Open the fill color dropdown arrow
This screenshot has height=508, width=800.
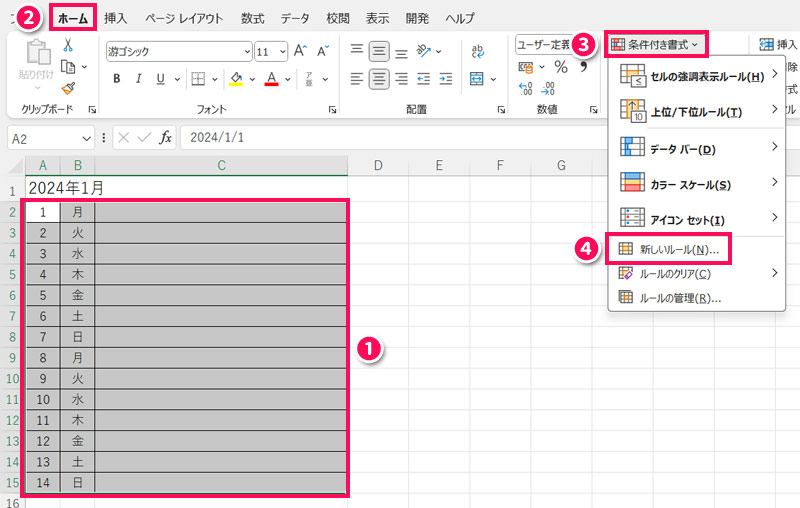(x=252, y=79)
